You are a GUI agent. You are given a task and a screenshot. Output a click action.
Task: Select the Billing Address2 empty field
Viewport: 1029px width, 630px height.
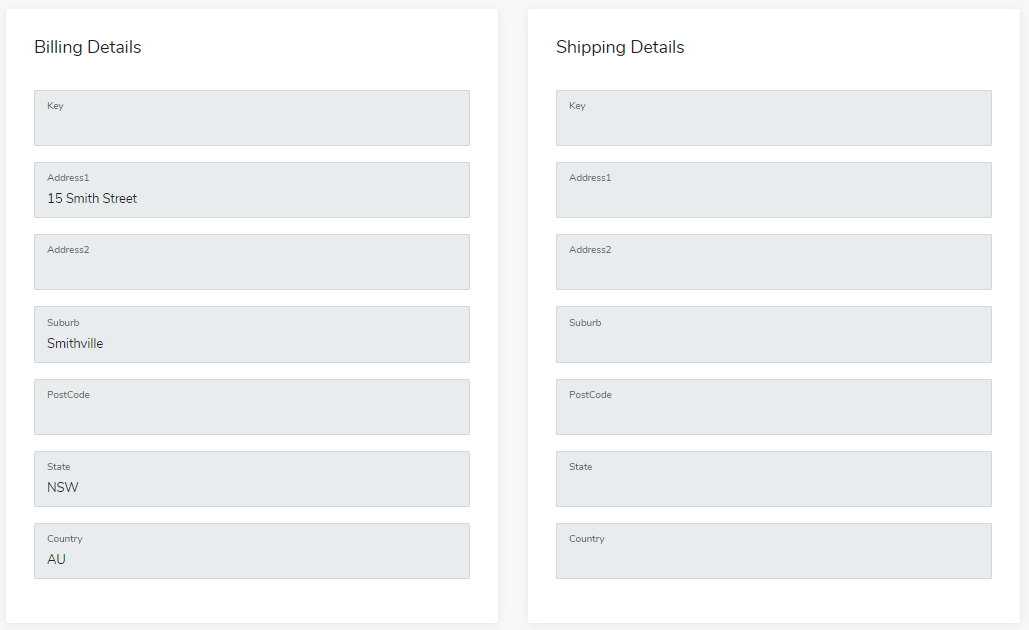click(x=252, y=262)
